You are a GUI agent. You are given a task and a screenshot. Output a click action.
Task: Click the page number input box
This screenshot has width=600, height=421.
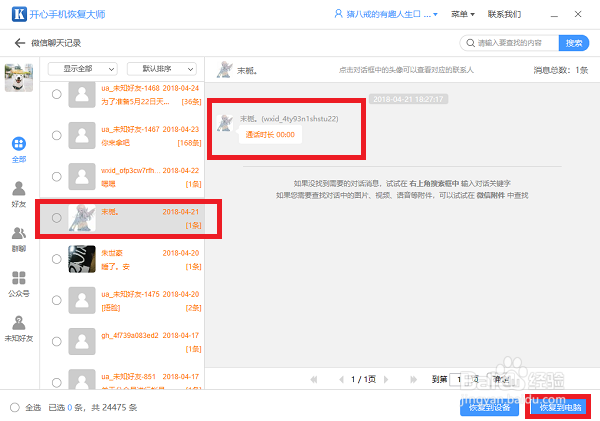[459, 379]
